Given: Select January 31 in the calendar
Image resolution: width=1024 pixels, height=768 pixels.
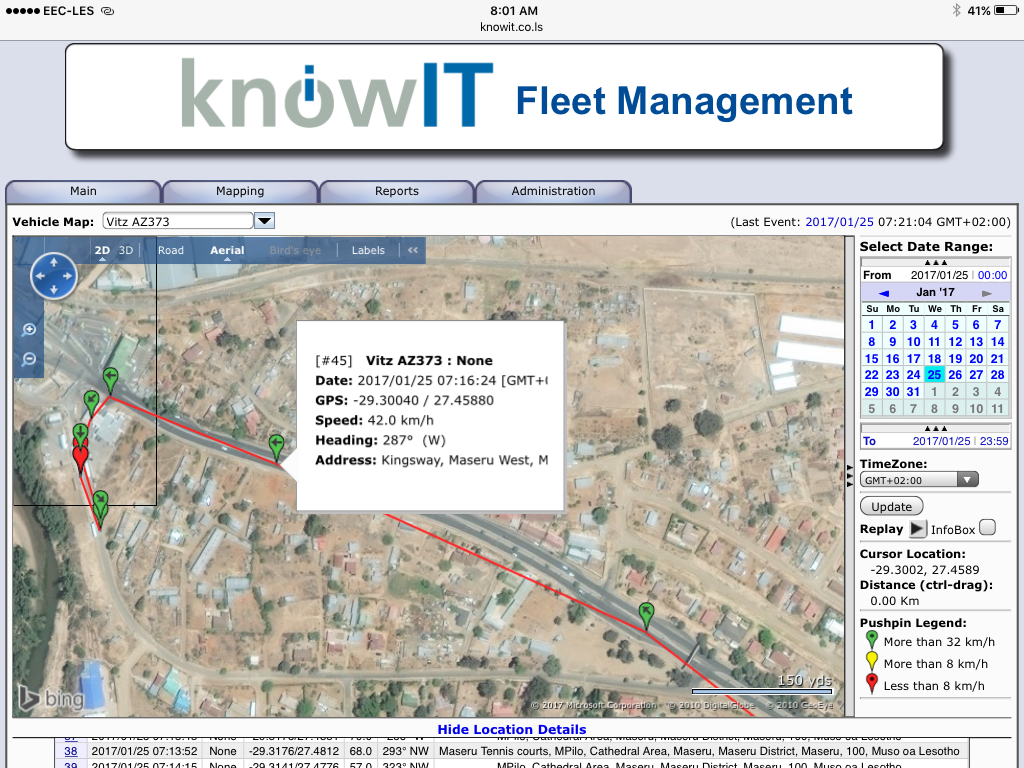Looking at the screenshot, I should coord(913,392).
